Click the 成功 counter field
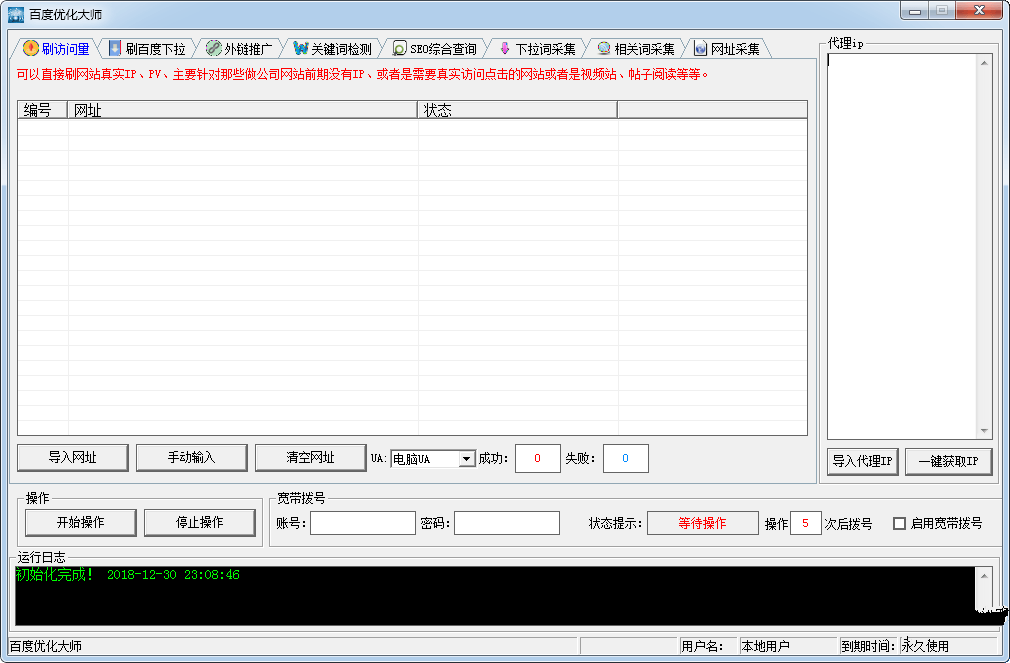The image size is (1010, 663). tap(538, 458)
